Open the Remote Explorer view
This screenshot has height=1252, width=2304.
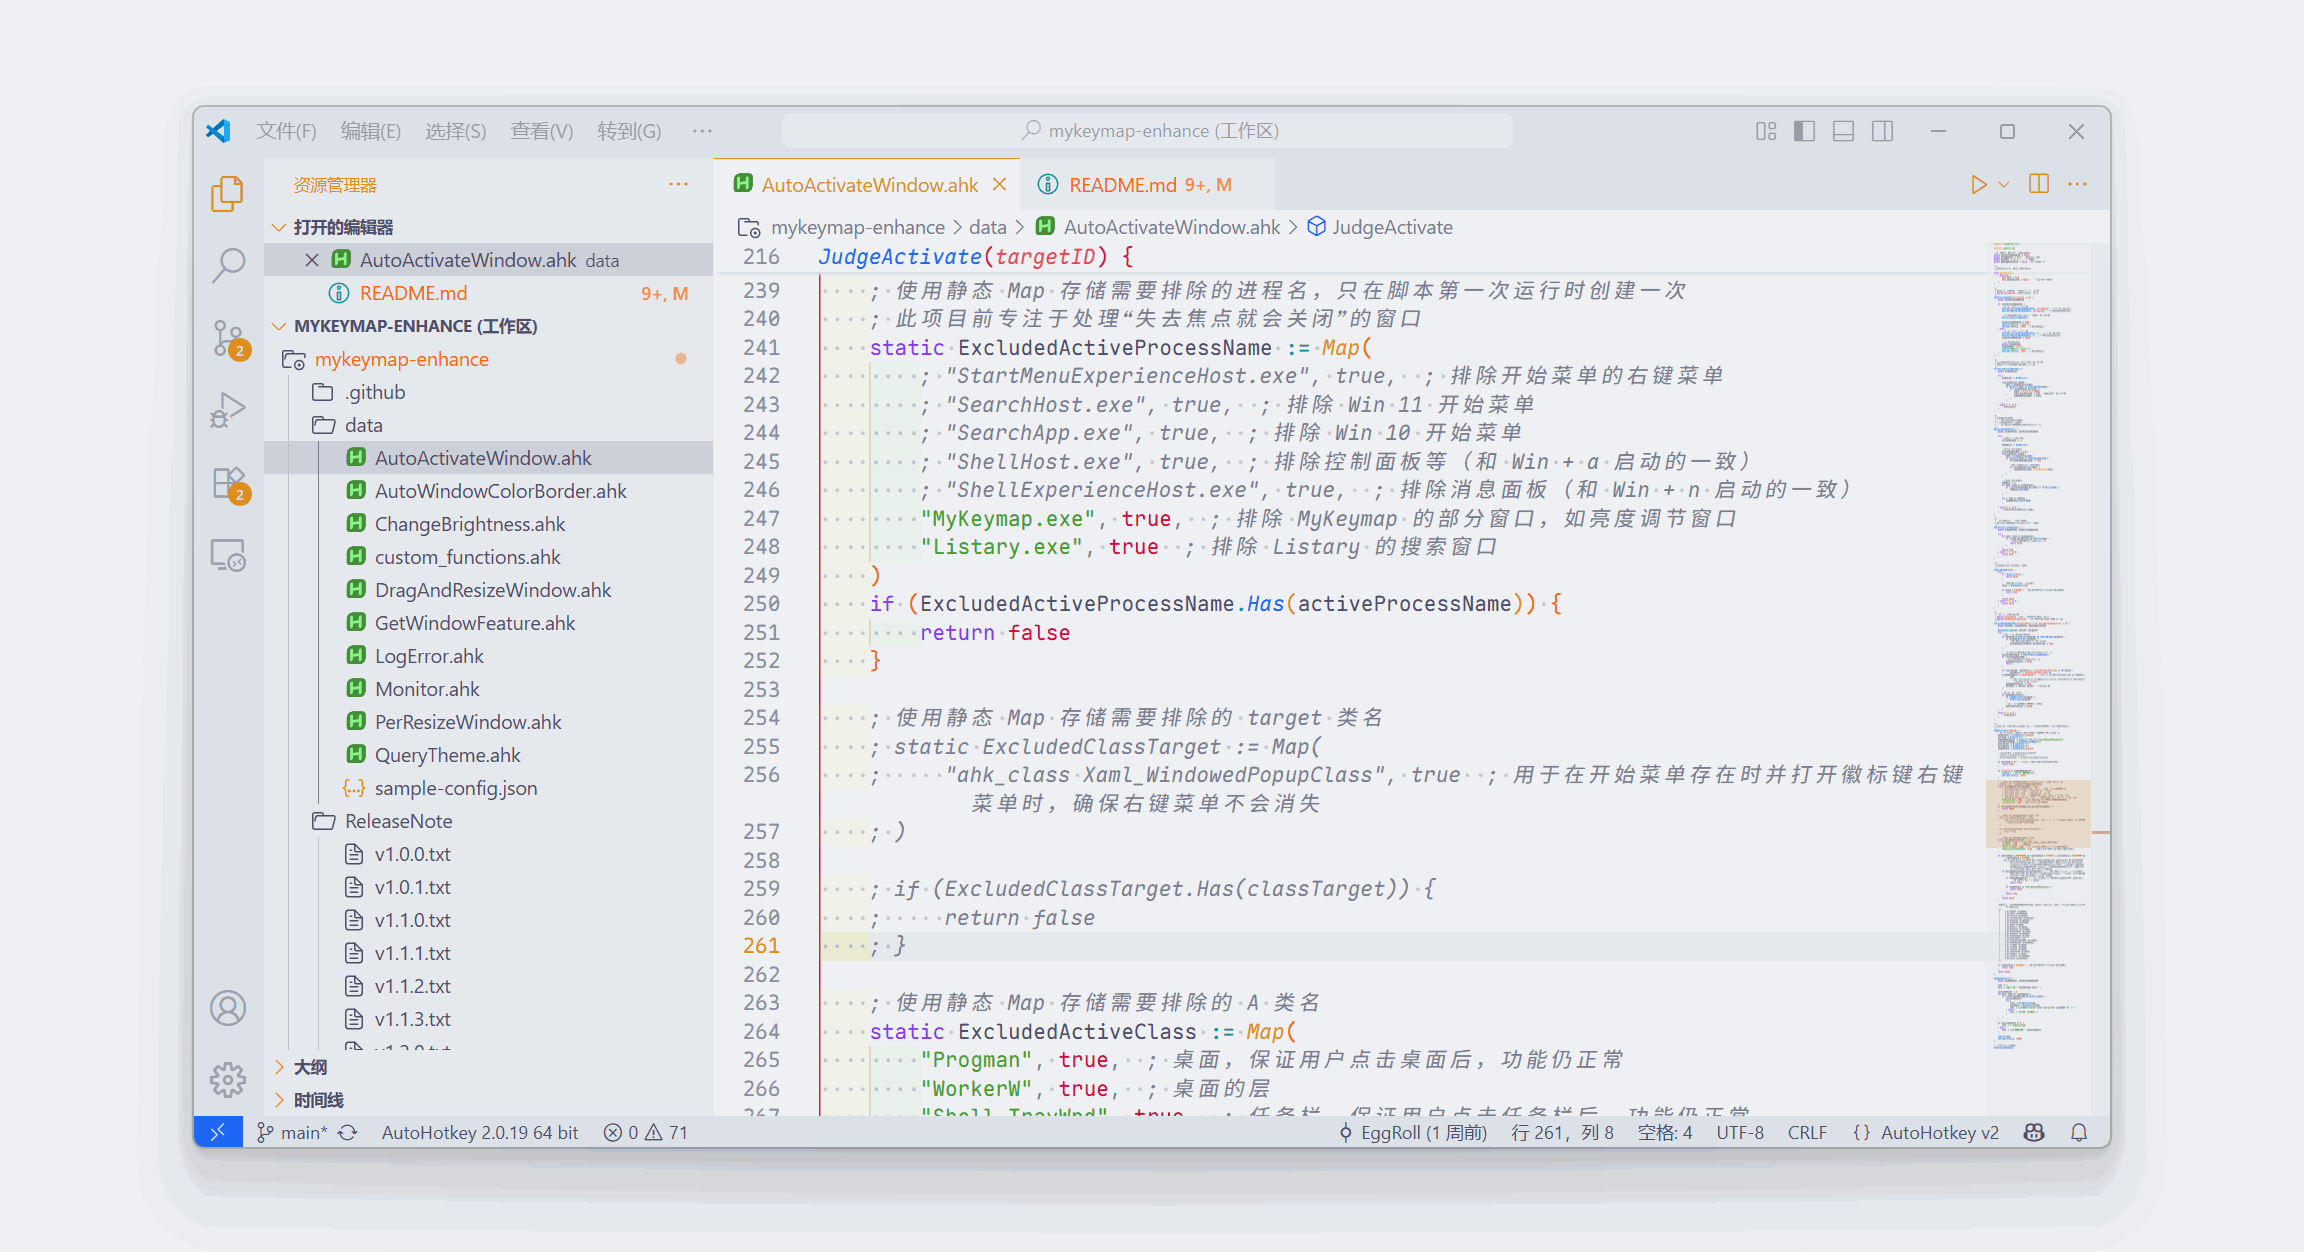pyautogui.click(x=228, y=555)
